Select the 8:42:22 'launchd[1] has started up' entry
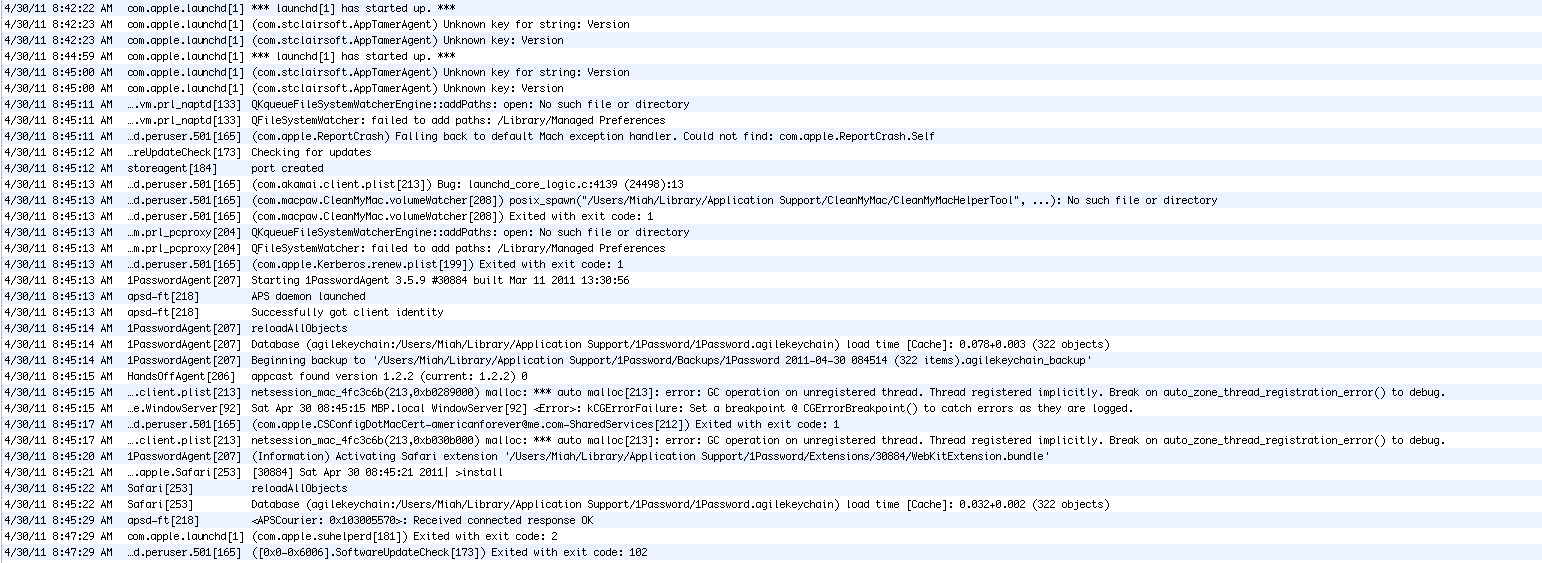The height and width of the screenshot is (563, 1542). tap(771, 8)
